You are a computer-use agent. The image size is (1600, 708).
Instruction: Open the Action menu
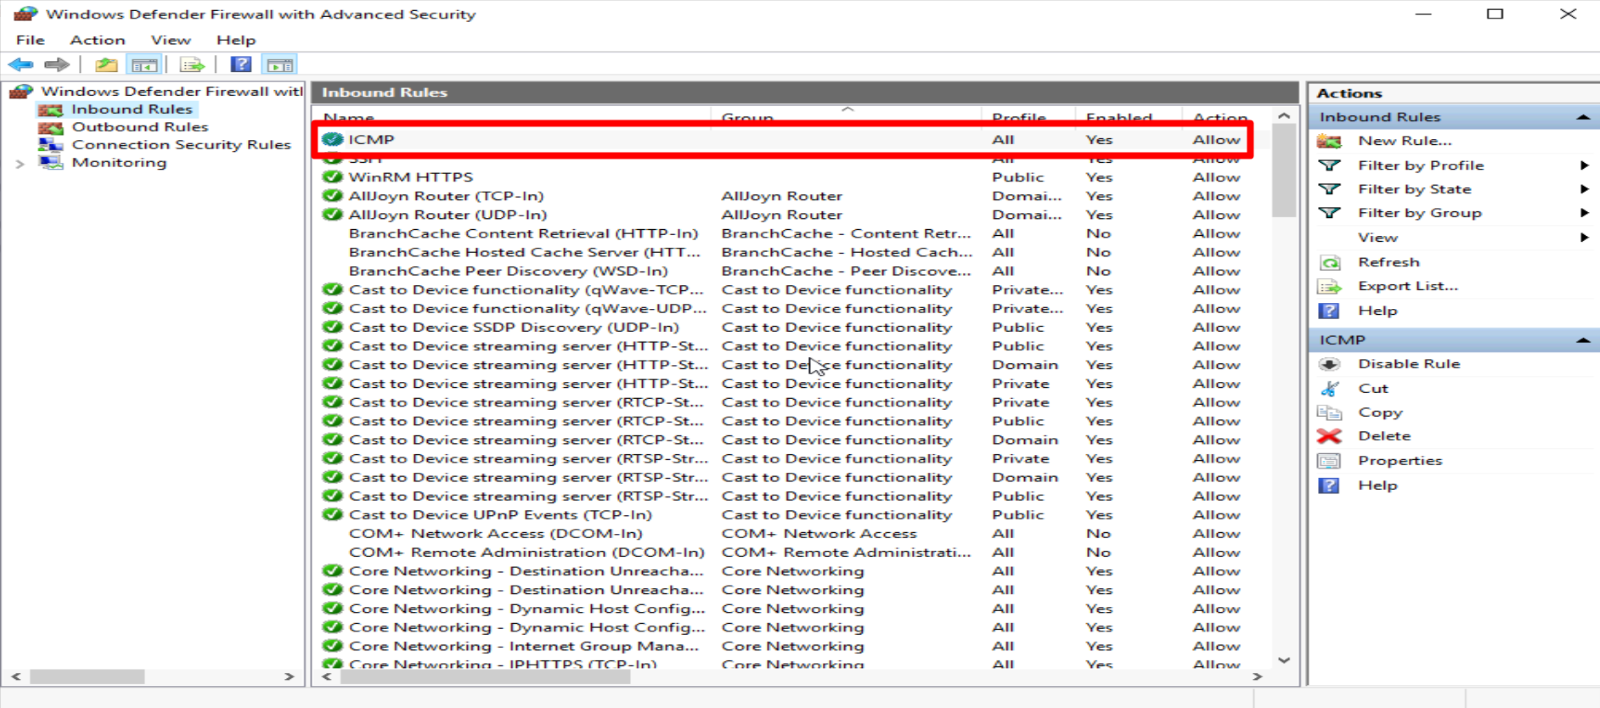coord(97,40)
